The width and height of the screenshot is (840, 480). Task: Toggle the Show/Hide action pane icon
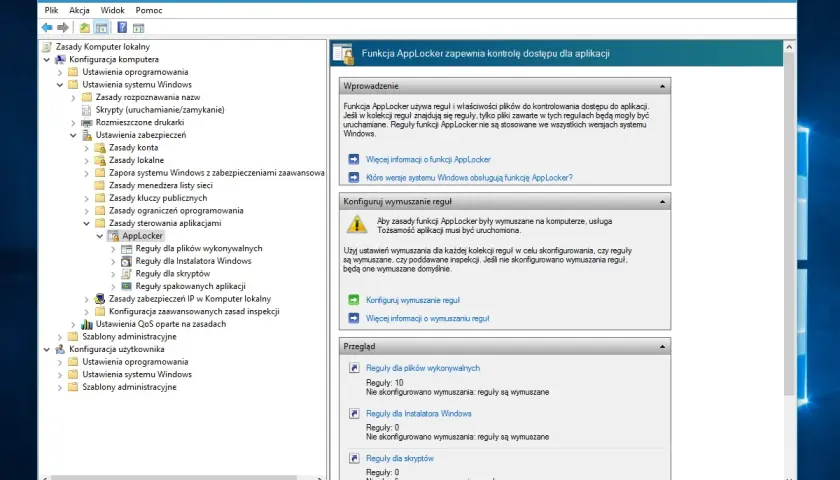point(138,28)
